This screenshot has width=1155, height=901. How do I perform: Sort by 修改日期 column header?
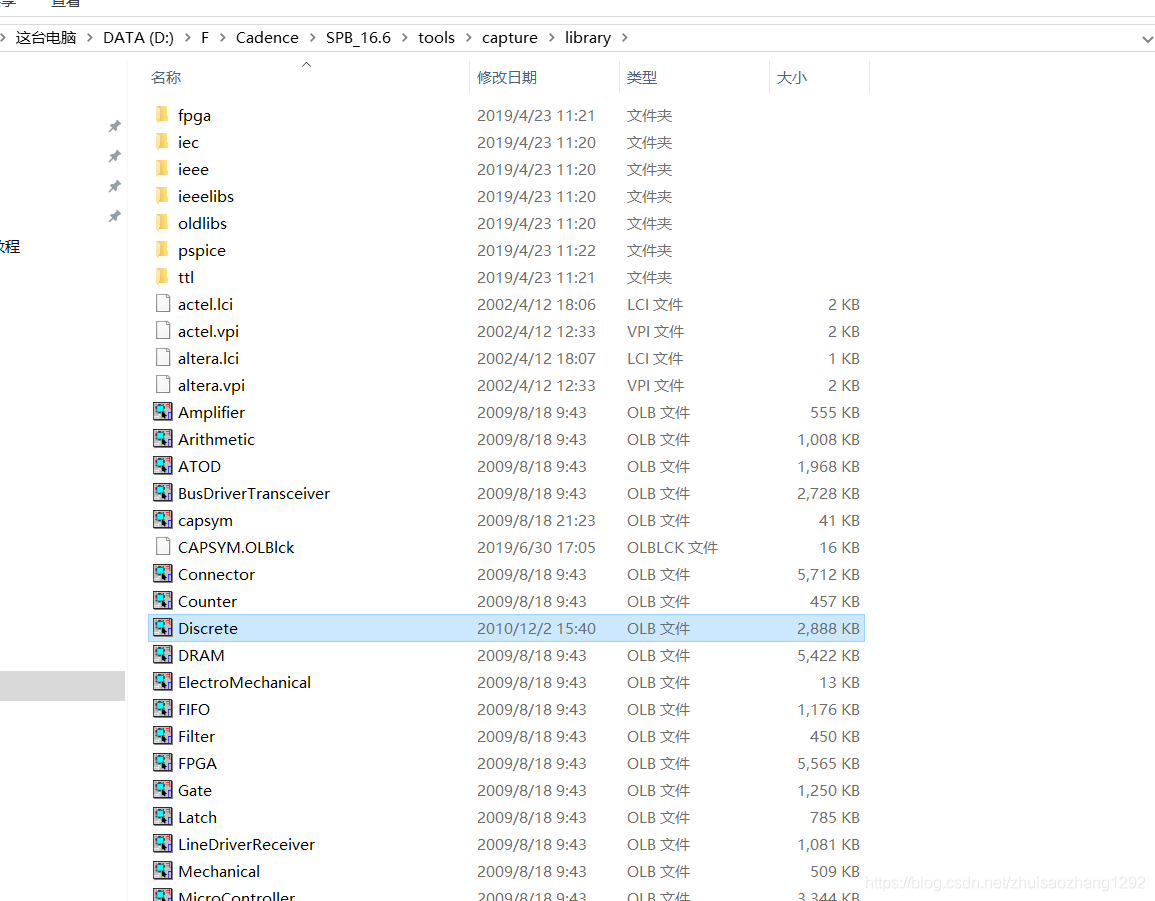(507, 77)
